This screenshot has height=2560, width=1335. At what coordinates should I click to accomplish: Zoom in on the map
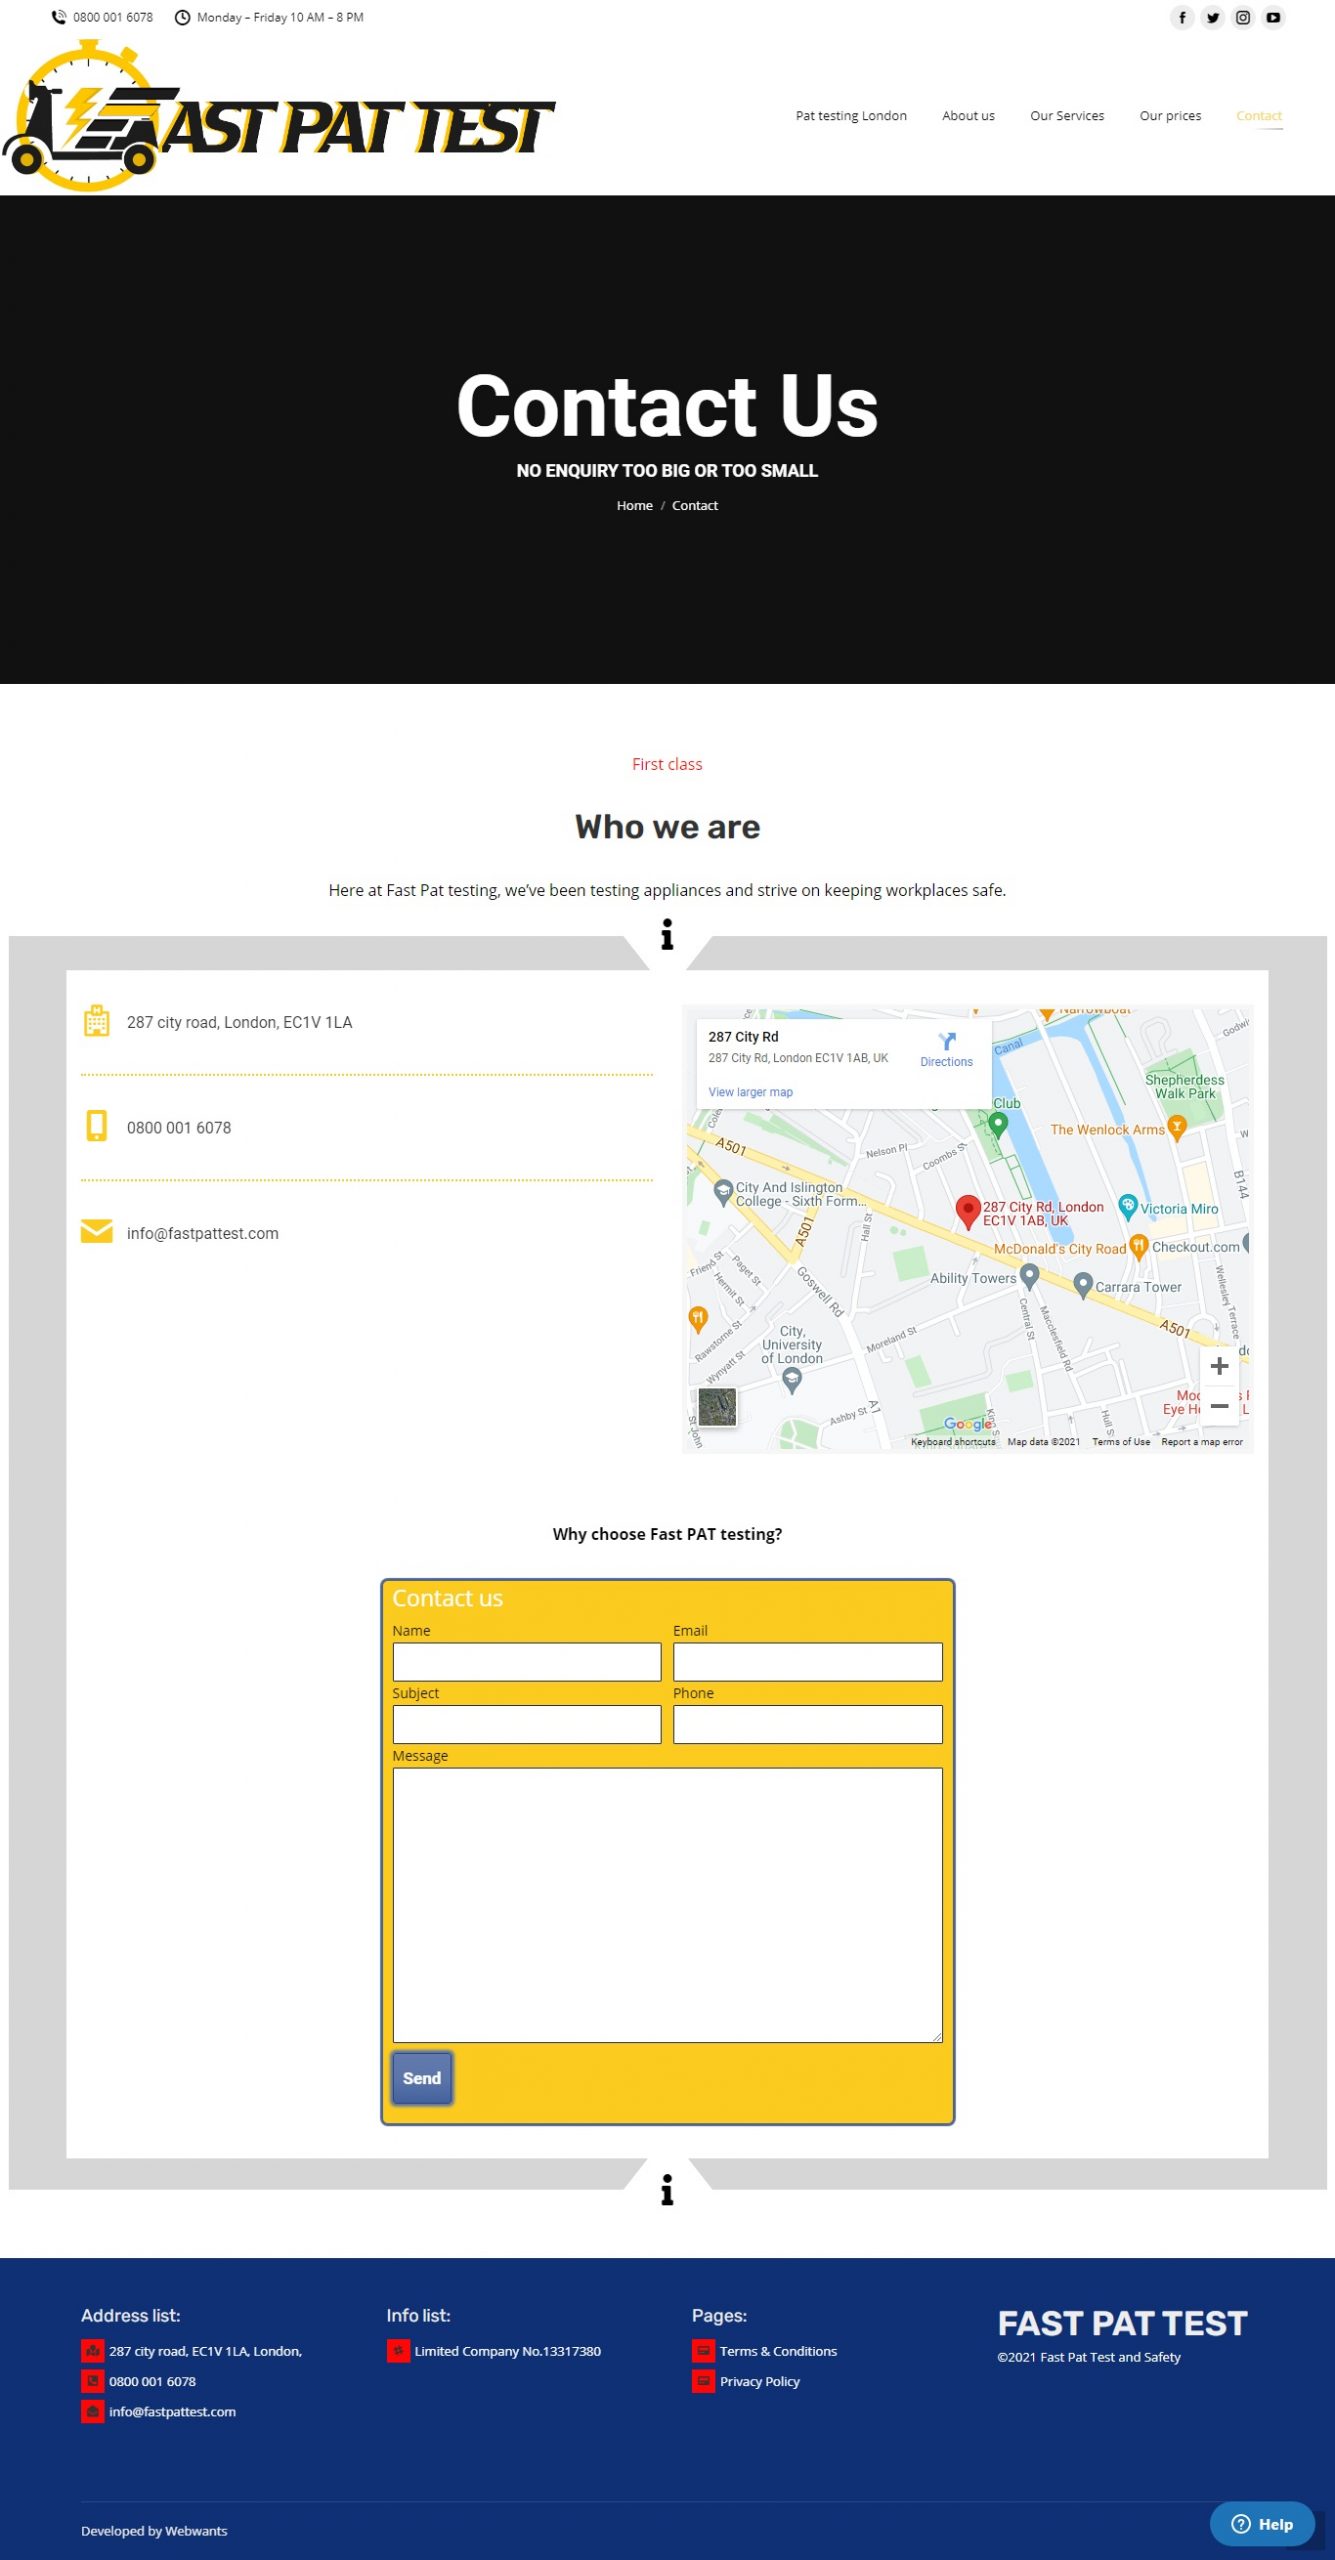coord(1219,1366)
